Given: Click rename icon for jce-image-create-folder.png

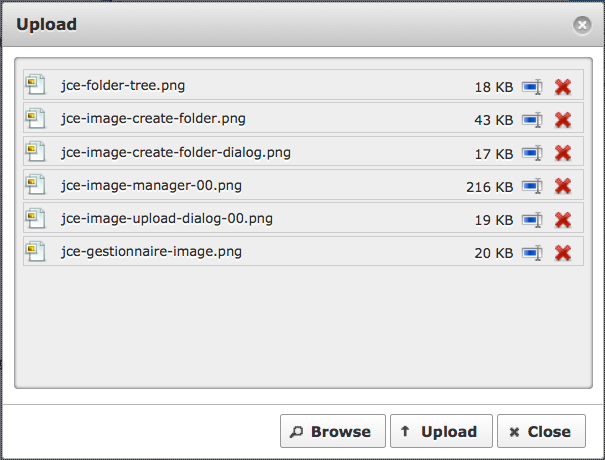Looking at the screenshot, I should tap(532, 120).
